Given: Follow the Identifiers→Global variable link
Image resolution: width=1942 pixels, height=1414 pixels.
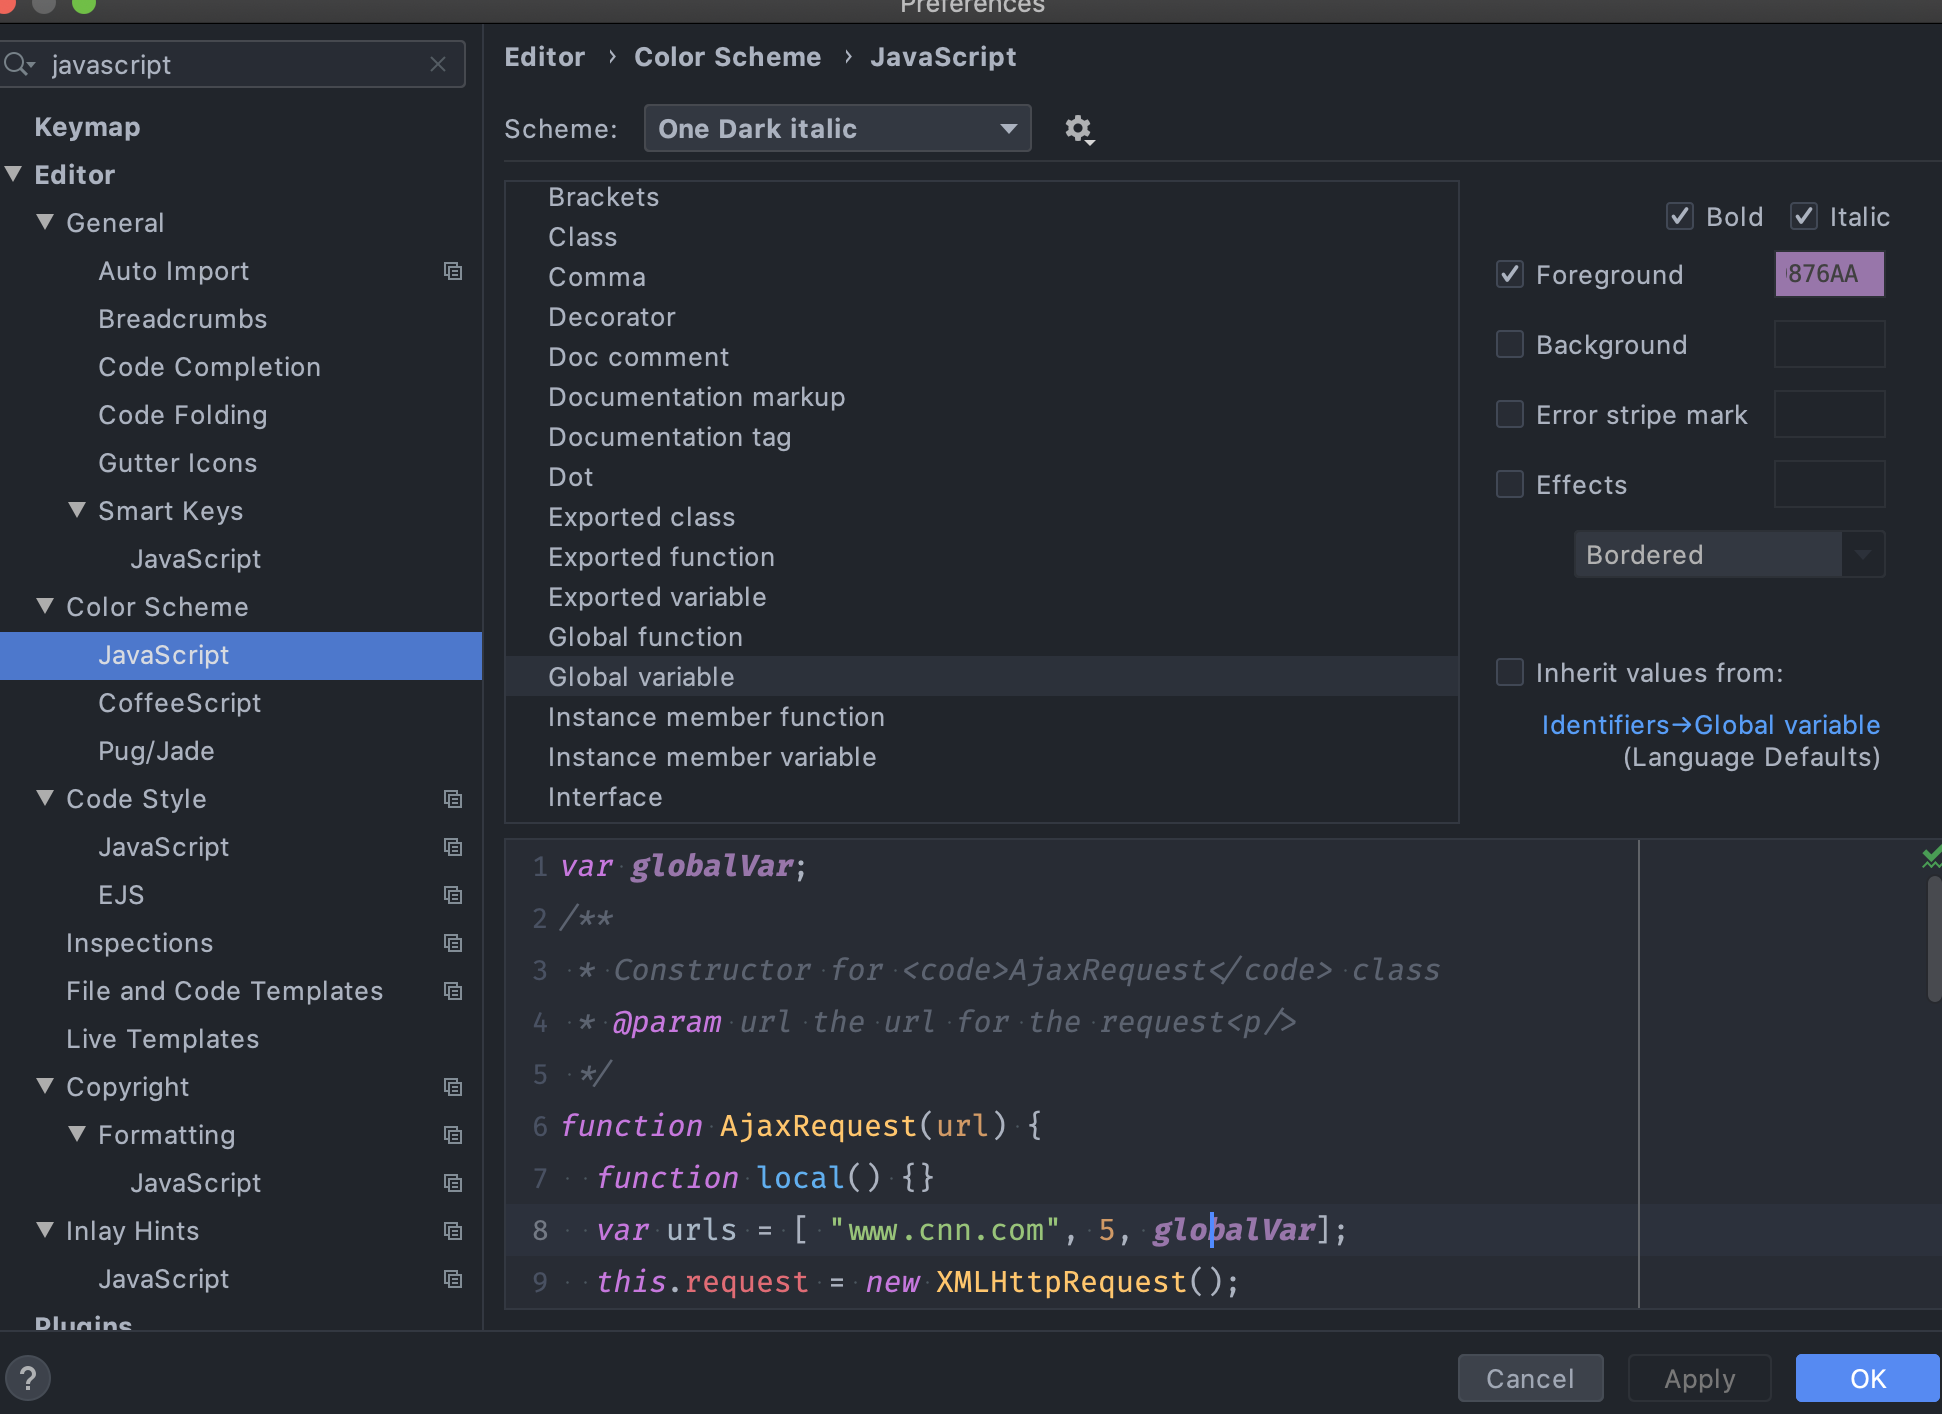Looking at the screenshot, I should pyautogui.click(x=1711, y=725).
